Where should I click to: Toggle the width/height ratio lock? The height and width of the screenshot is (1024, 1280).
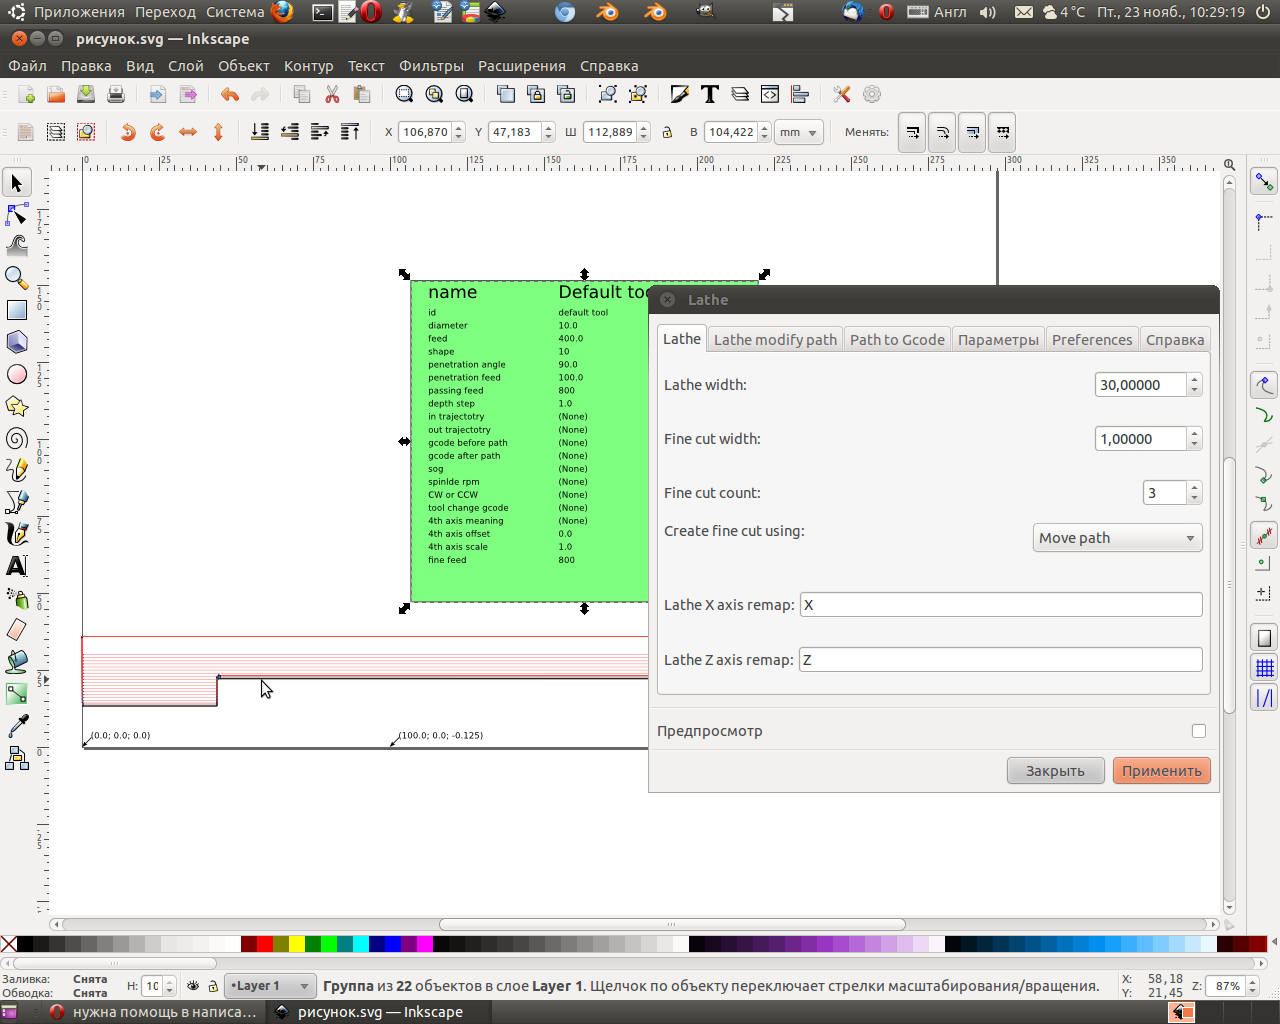(x=667, y=132)
